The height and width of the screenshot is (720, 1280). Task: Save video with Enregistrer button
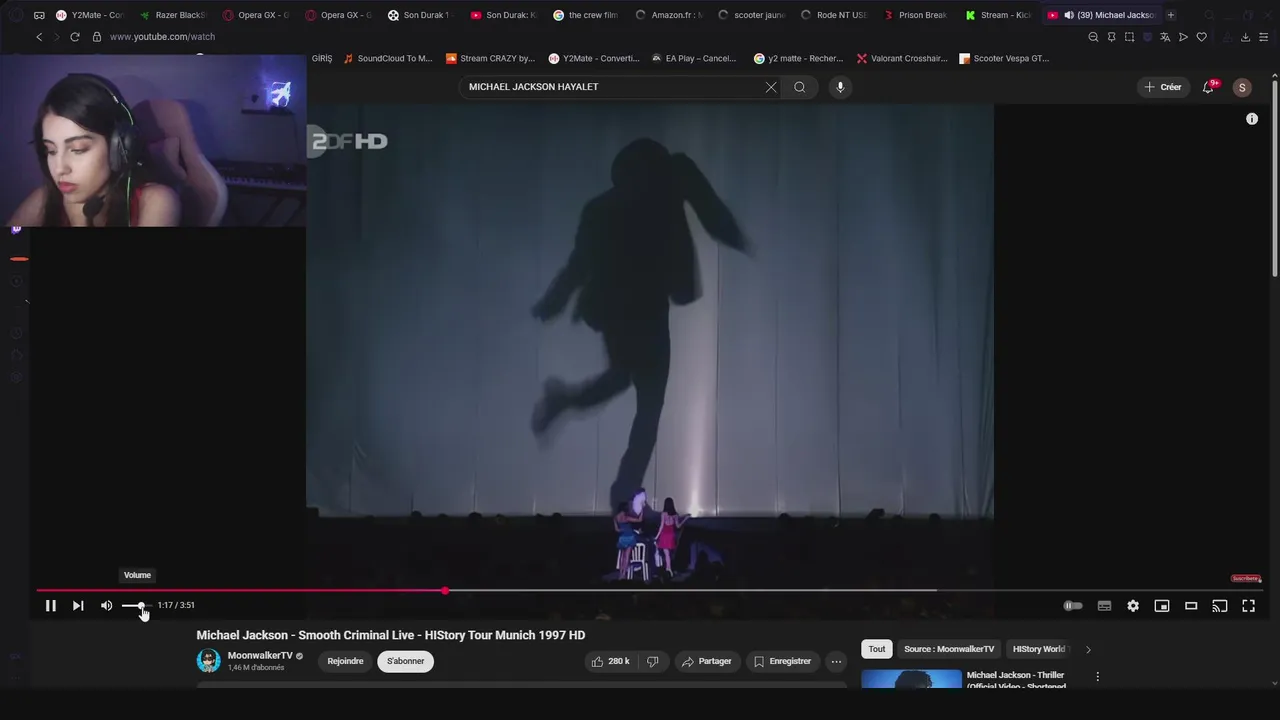[x=782, y=661]
